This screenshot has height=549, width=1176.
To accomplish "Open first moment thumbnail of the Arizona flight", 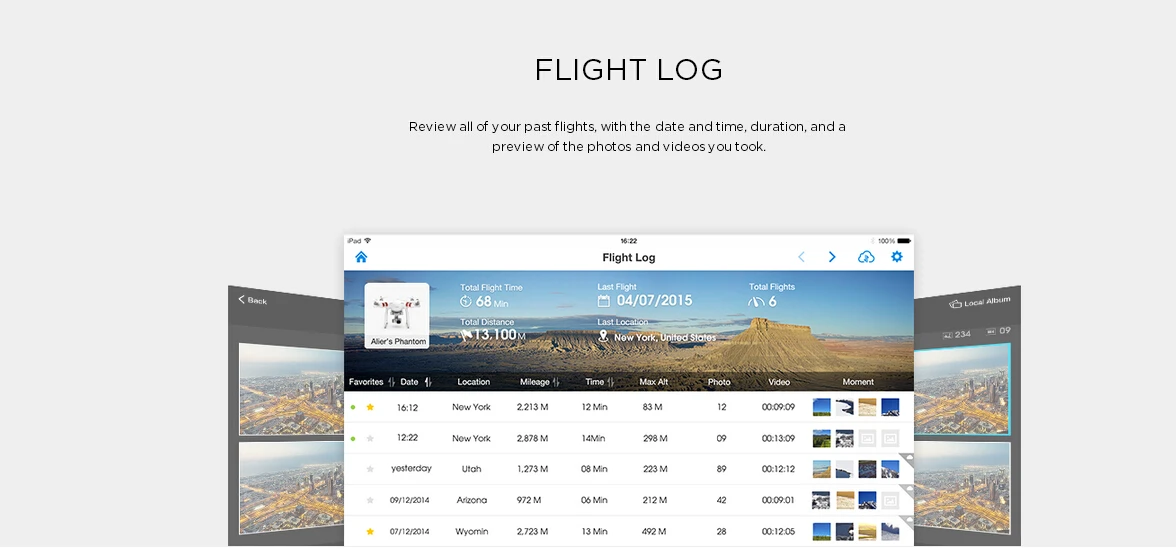I will (822, 500).
